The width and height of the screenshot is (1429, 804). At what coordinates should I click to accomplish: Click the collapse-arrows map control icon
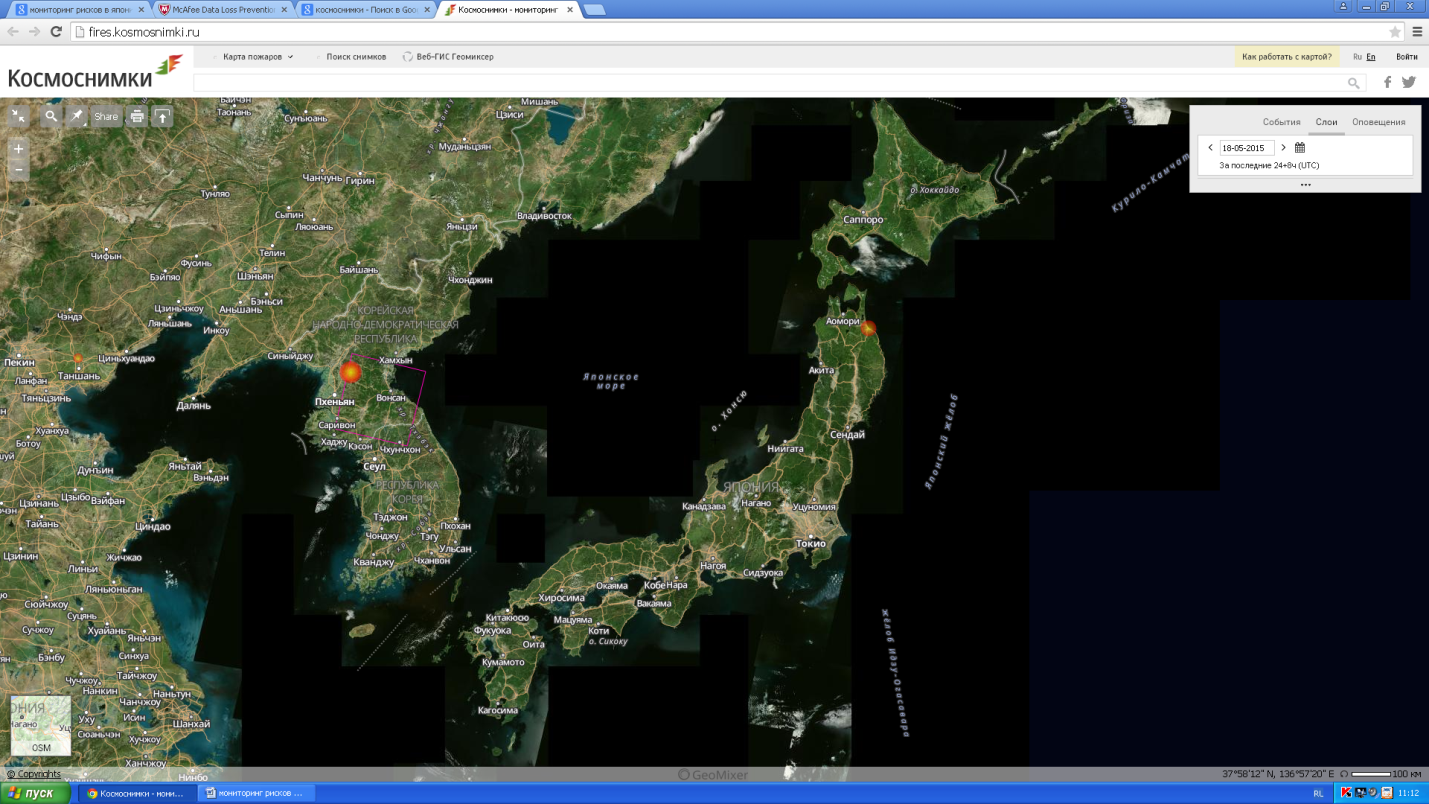point(18,116)
